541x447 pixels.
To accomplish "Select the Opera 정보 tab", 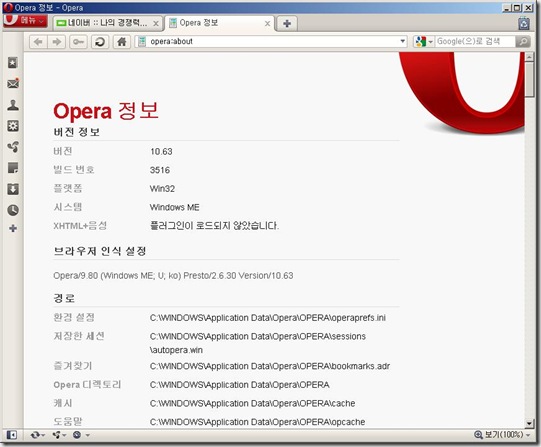I will (x=219, y=23).
